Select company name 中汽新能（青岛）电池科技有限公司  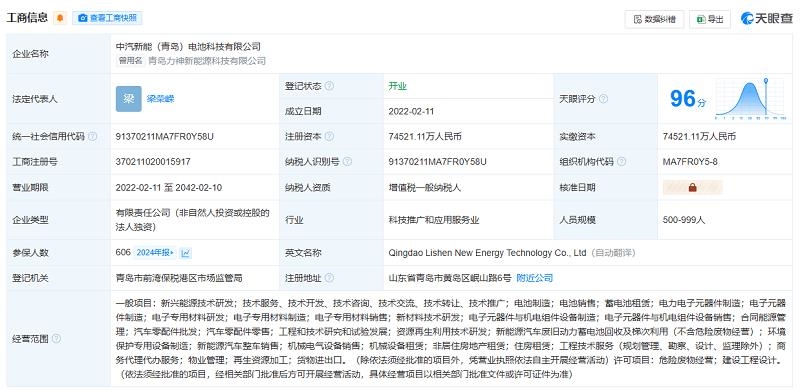coord(188,46)
